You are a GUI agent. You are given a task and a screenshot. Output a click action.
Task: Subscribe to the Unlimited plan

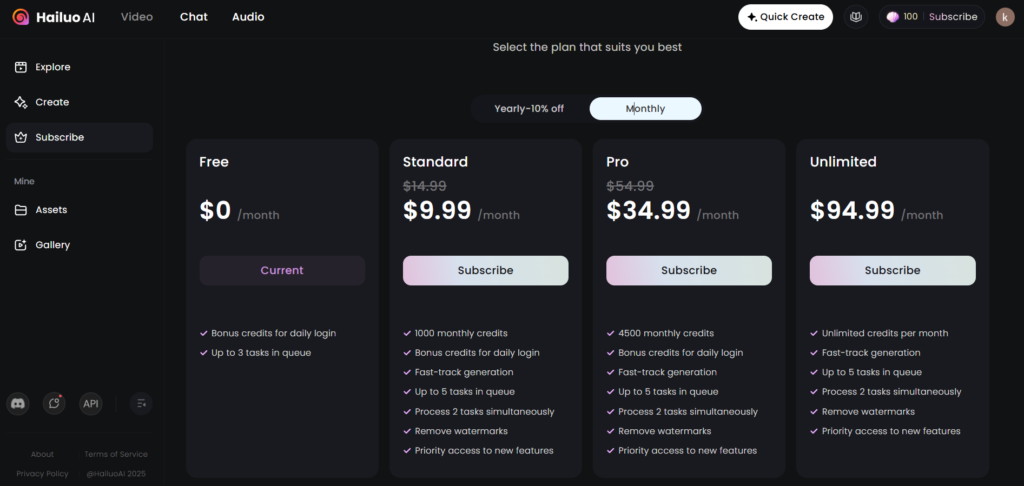[x=893, y=270]
